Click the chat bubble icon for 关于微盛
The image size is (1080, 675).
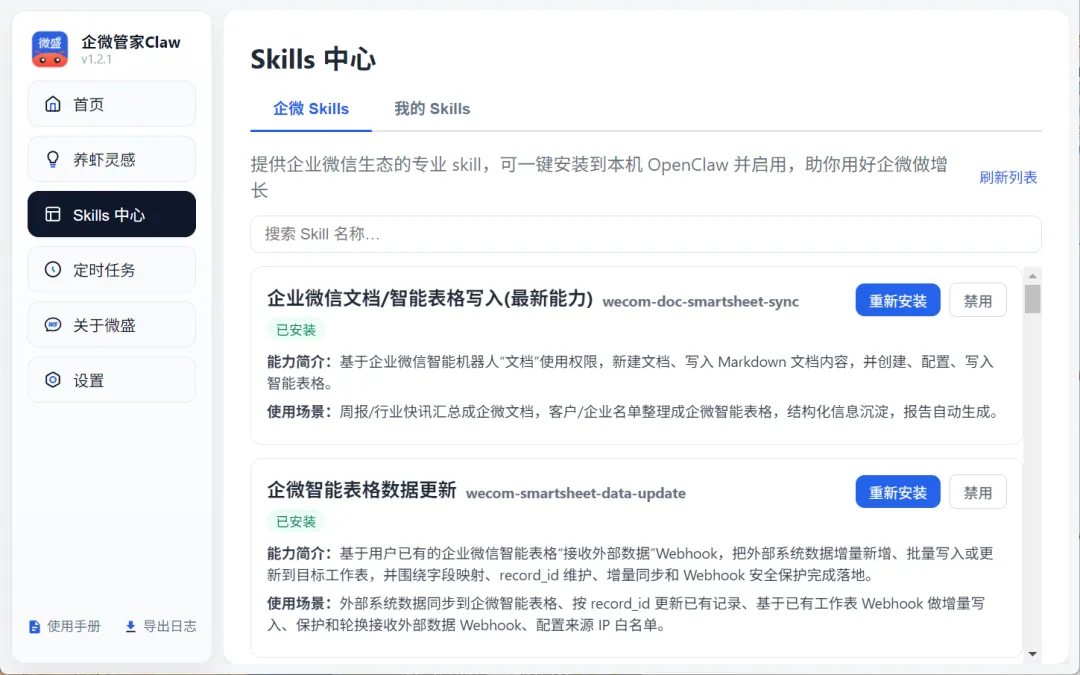point(53,324)
